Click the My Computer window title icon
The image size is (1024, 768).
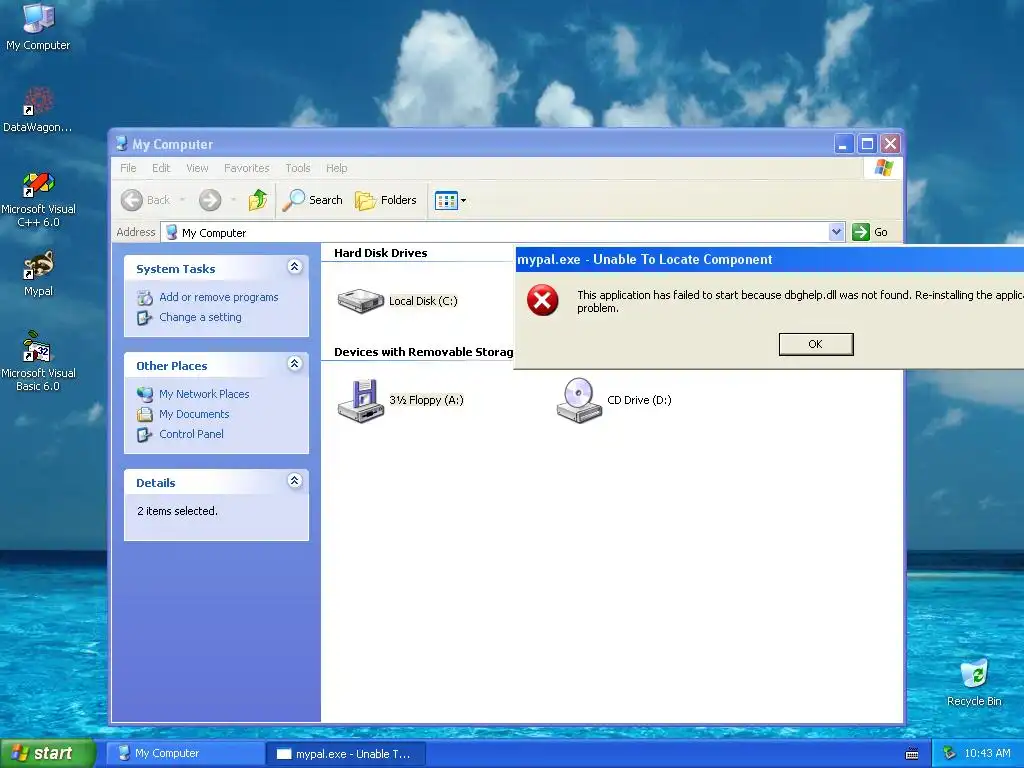click(121, 144)
